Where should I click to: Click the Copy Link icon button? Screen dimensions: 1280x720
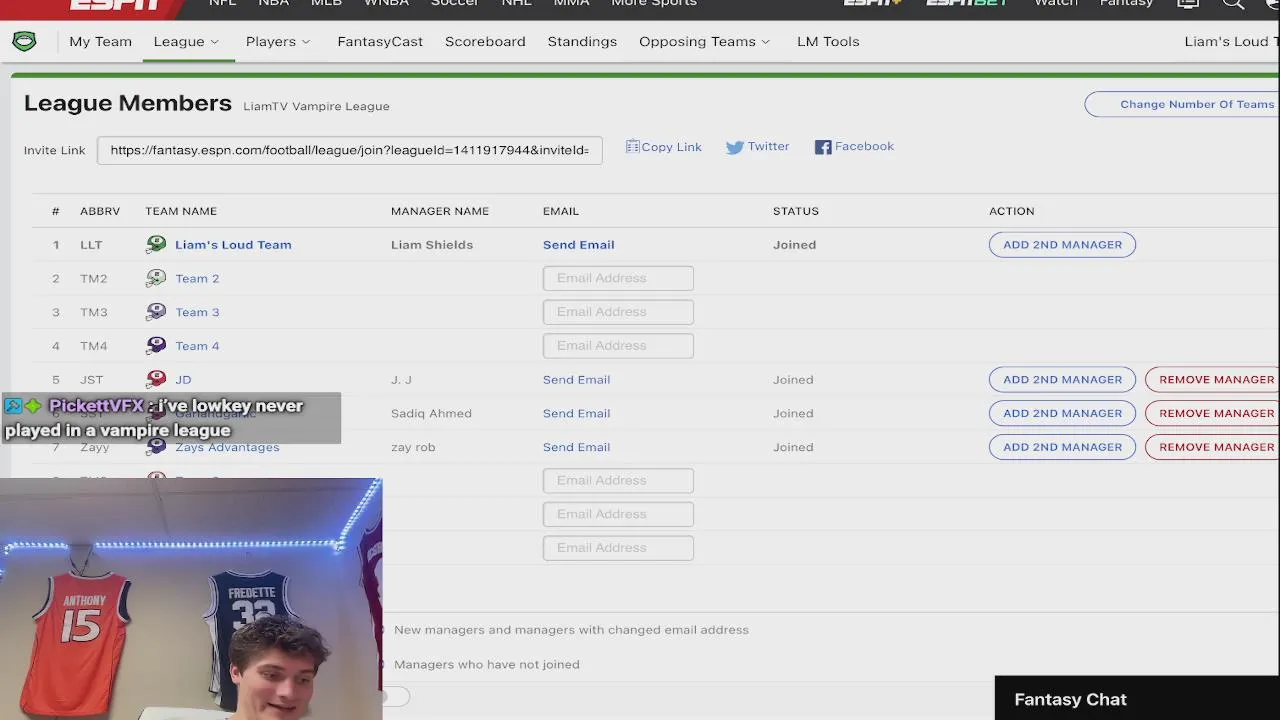tap(632, 147)
